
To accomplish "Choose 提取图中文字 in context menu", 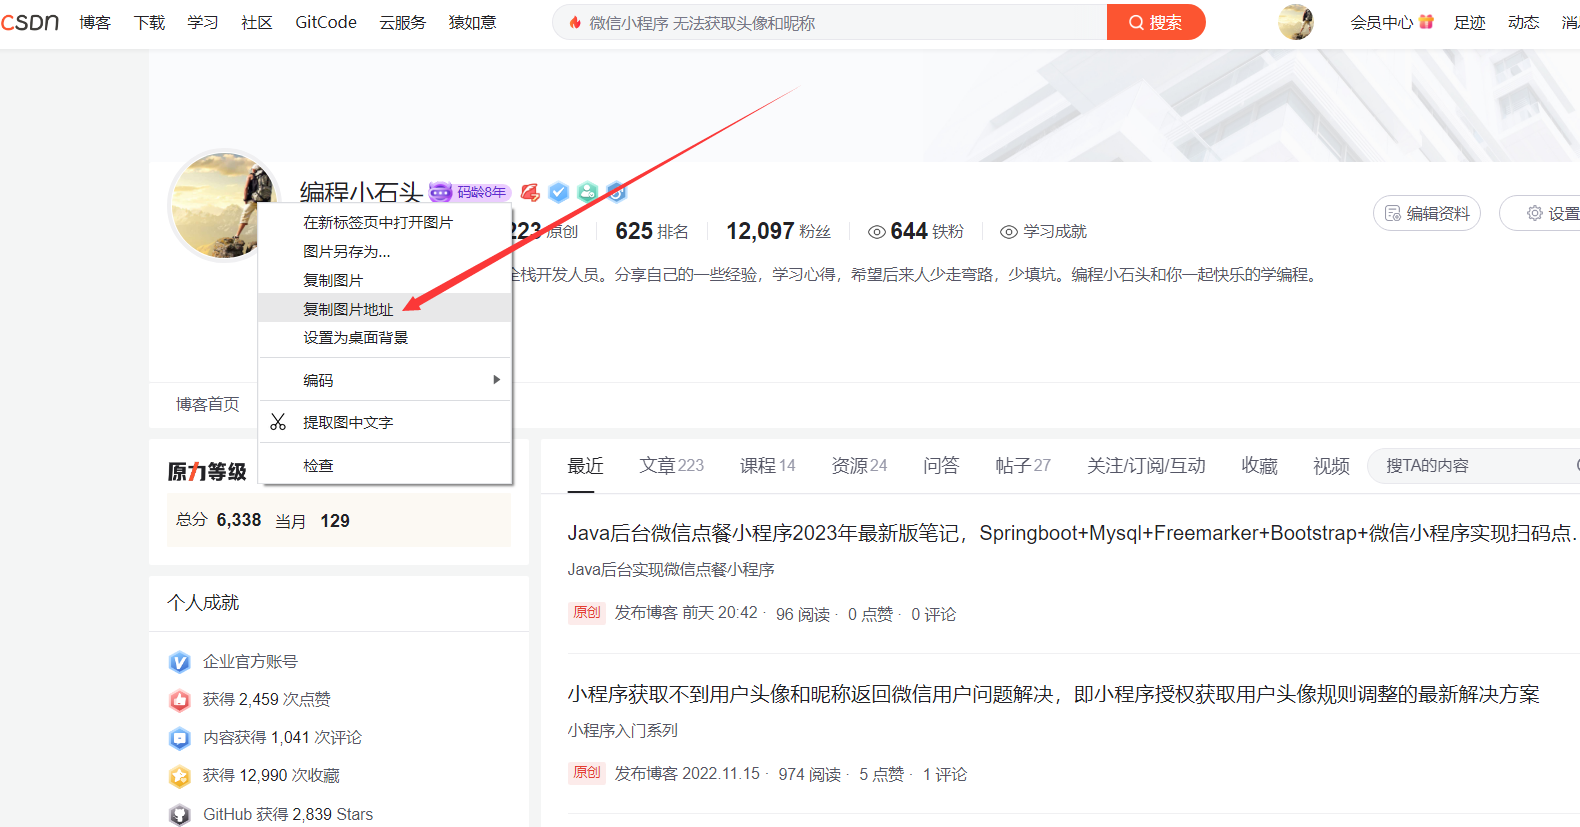I will (385, 422).
